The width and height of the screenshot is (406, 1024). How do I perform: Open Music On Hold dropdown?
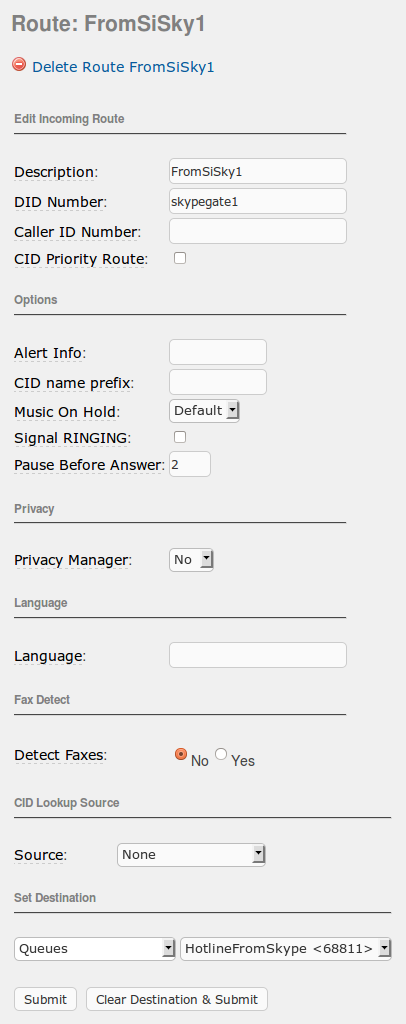coord(204,411)
